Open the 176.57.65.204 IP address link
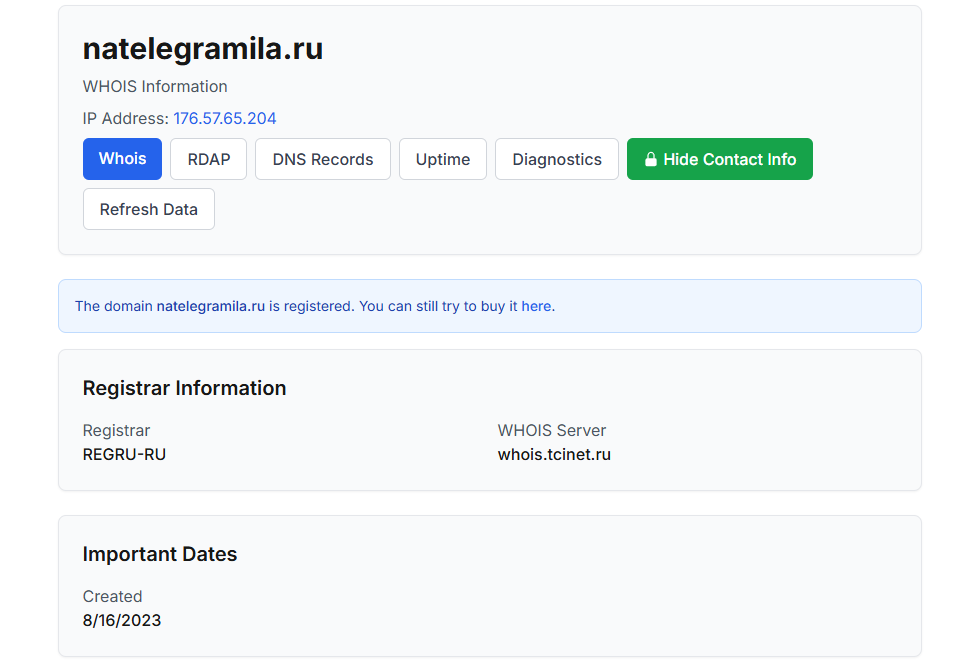This screenshot has height=669, width=980. click(225, 118)
